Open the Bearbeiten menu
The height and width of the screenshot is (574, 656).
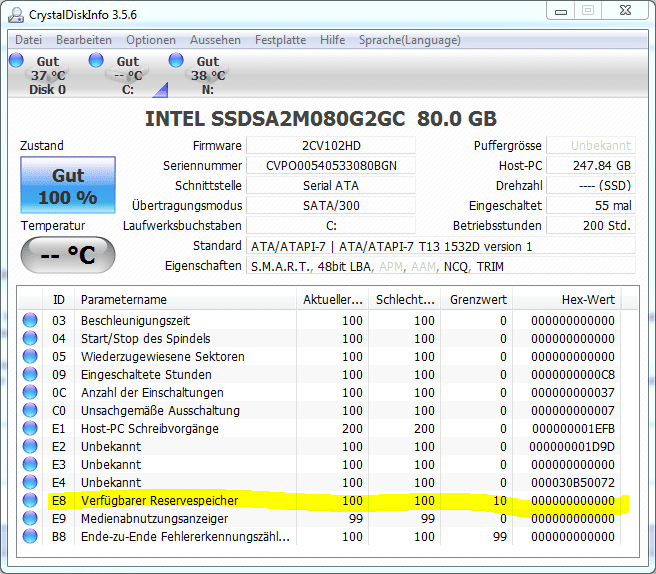coord(84,40)
